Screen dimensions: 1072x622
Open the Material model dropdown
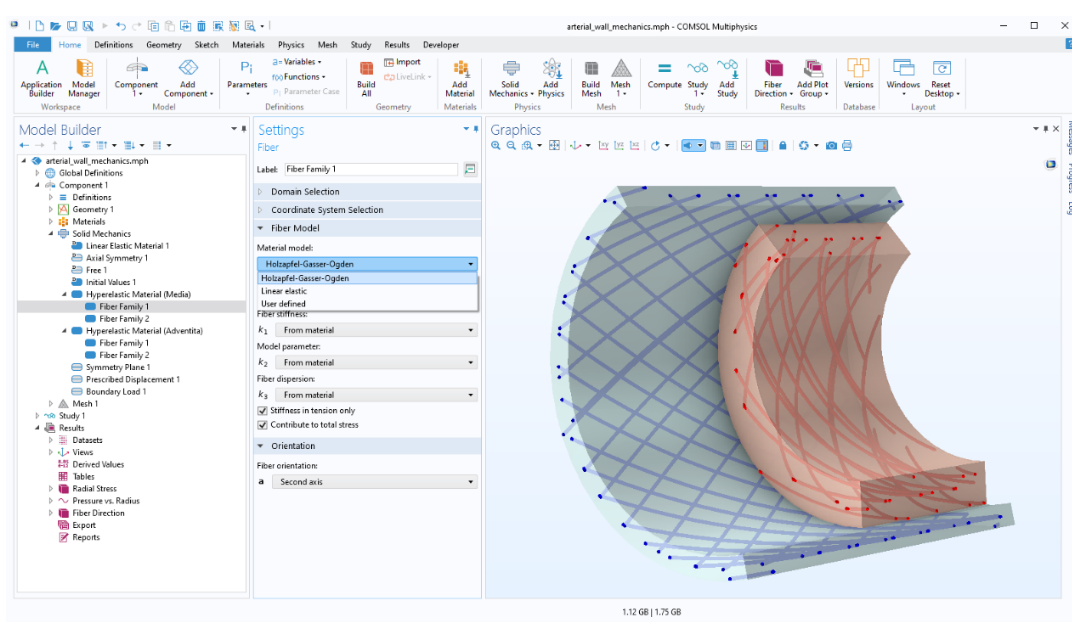pyautogui.click(x=367, y=264)
